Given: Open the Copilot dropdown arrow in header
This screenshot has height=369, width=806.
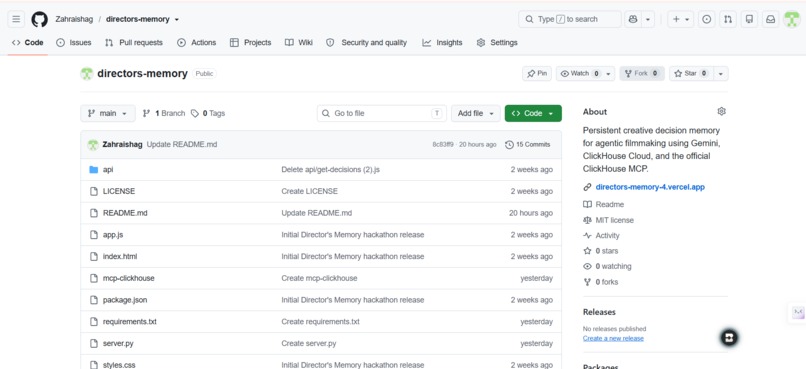Looking at the screenshot, I should [x=648, y=19].
